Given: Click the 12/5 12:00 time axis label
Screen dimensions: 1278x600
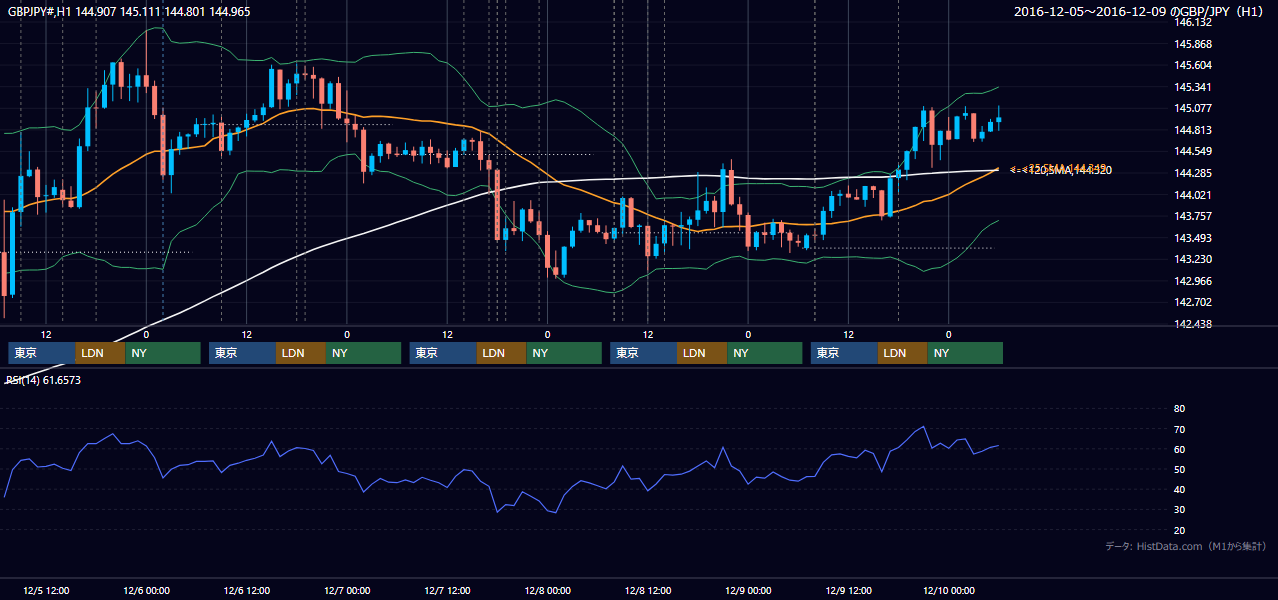Looking at the screenshot, I should pyautogui.click(x=46, y=590).
